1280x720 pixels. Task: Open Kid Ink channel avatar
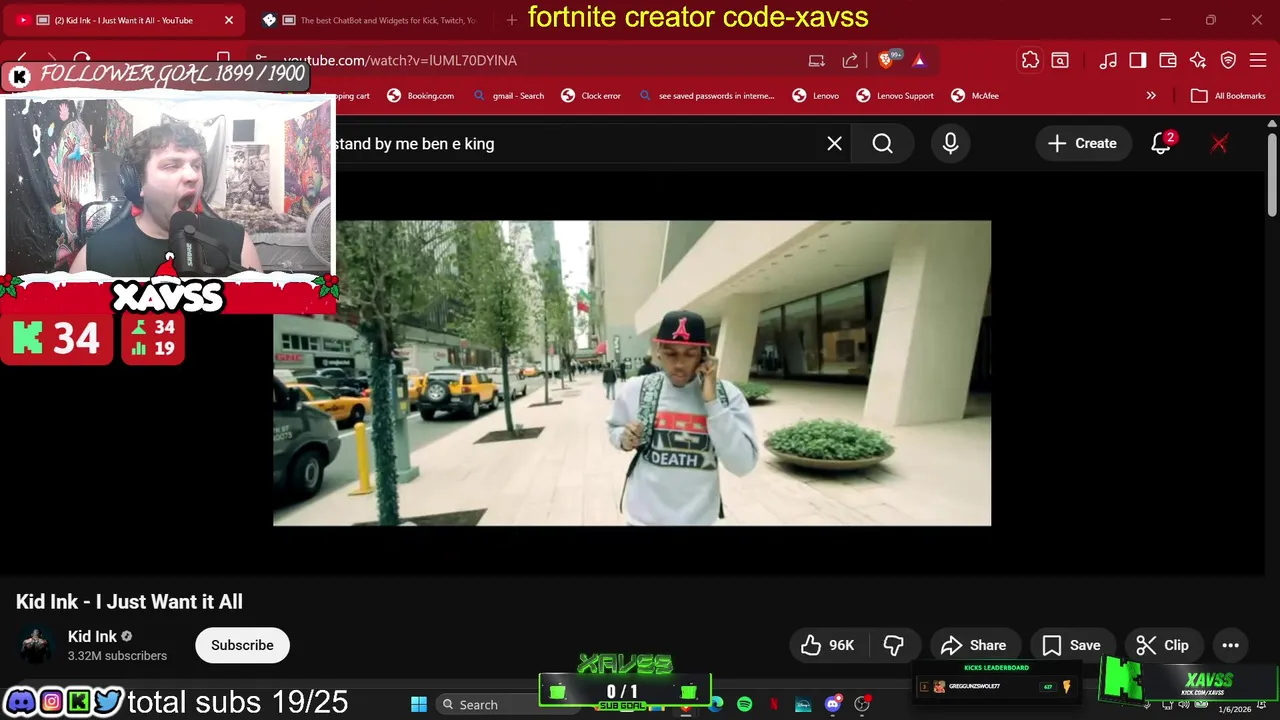pyautogui.click(x=36, y=646)
